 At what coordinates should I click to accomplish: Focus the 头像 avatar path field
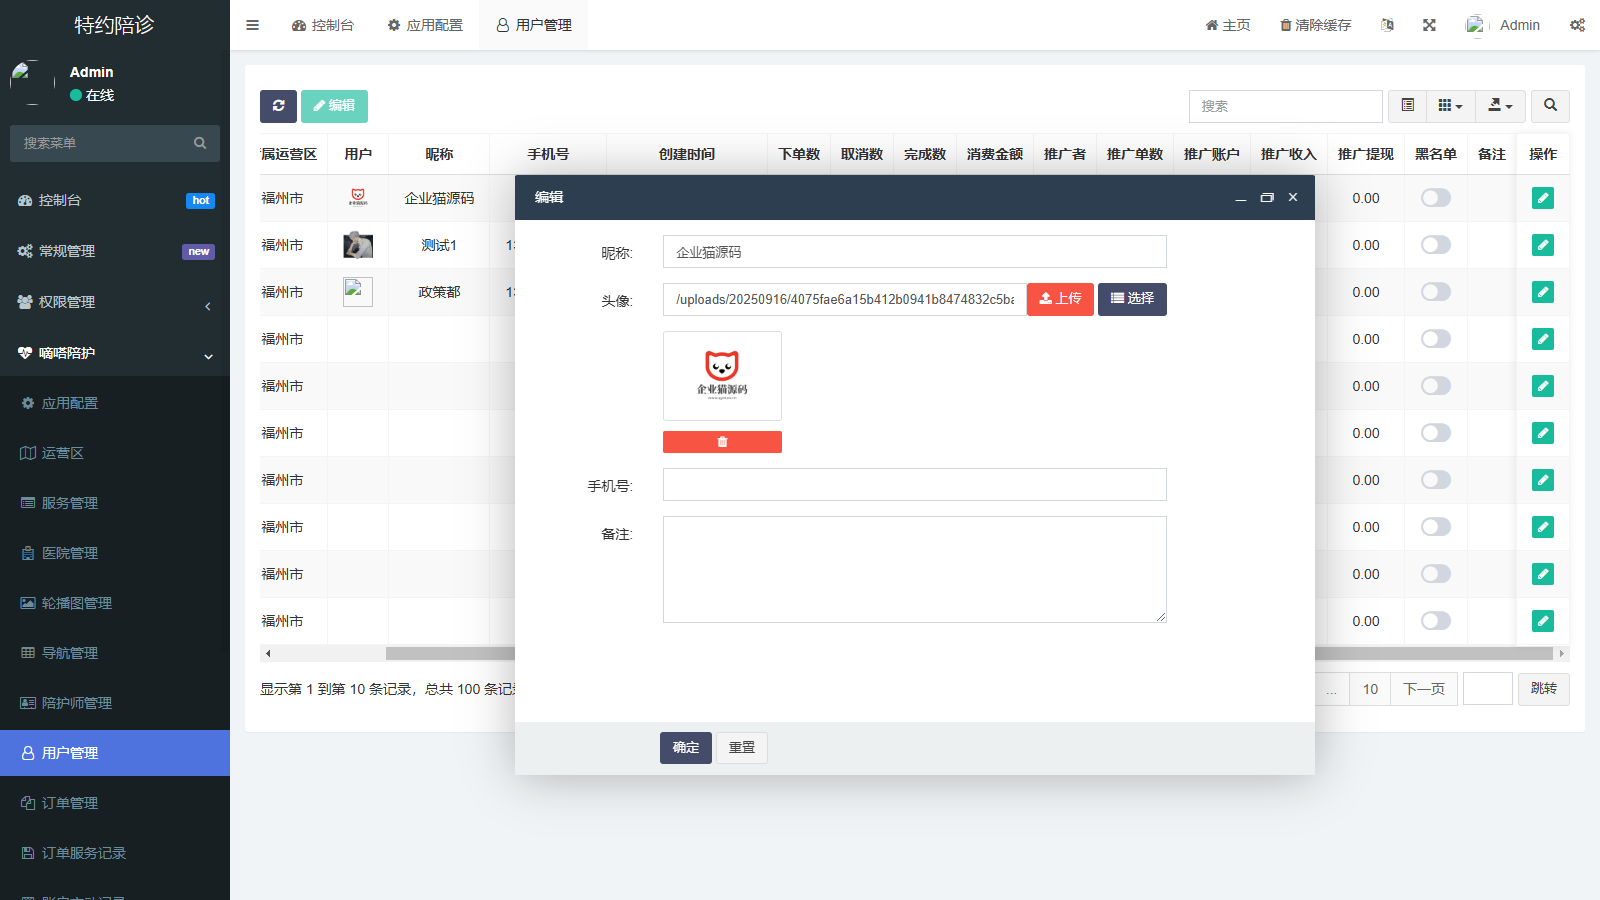845,299
